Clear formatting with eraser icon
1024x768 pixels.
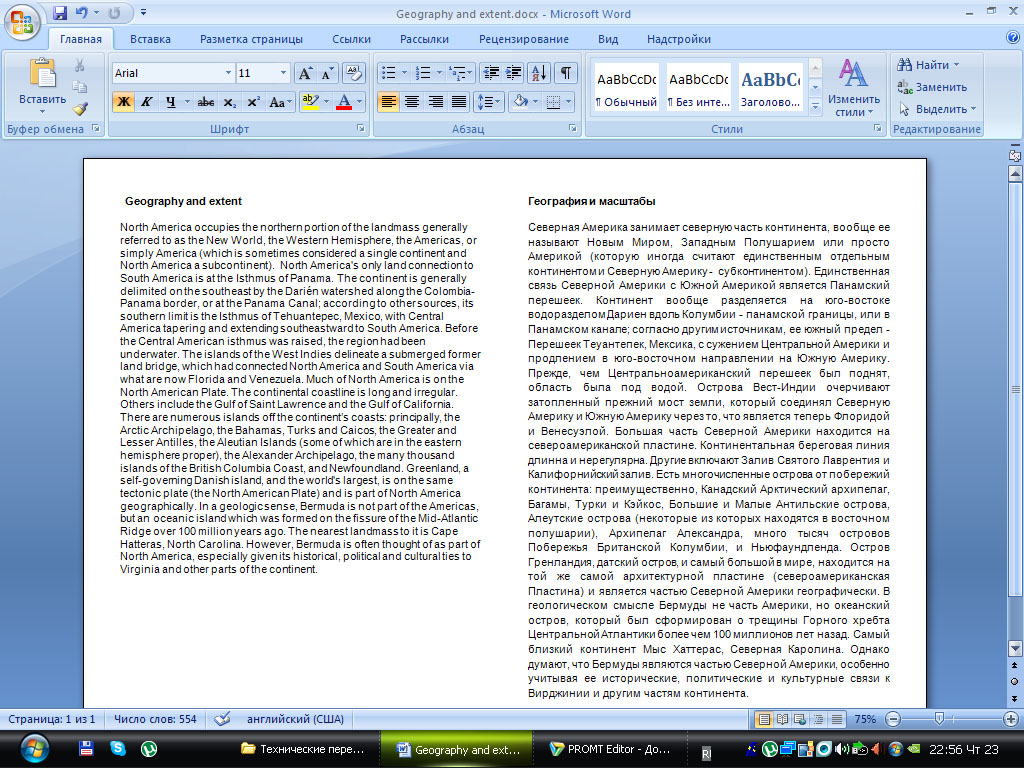[x=353, y=73]
